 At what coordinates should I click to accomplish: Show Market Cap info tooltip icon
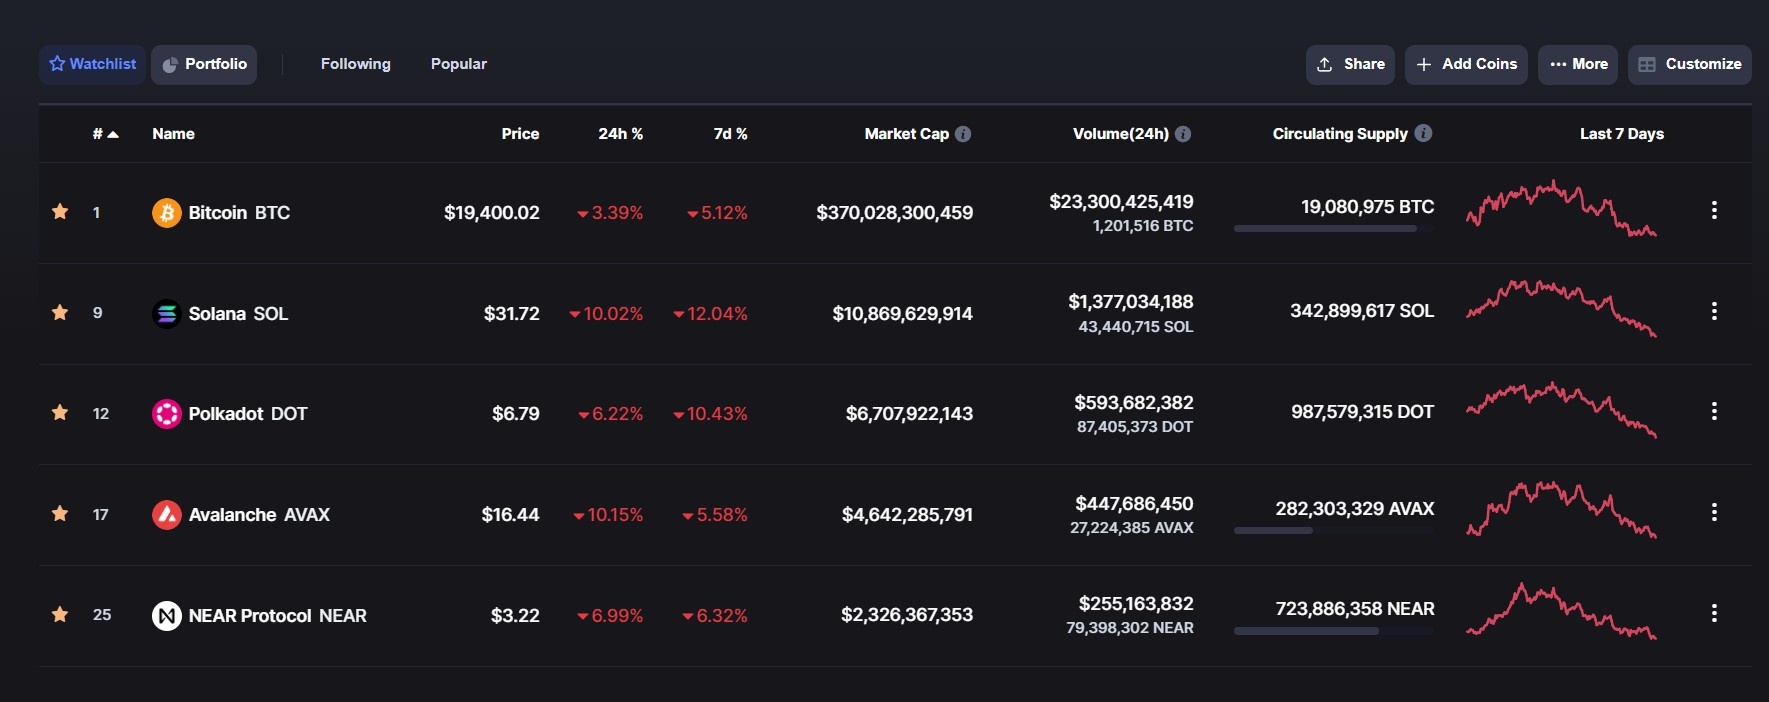pos(963,134)
